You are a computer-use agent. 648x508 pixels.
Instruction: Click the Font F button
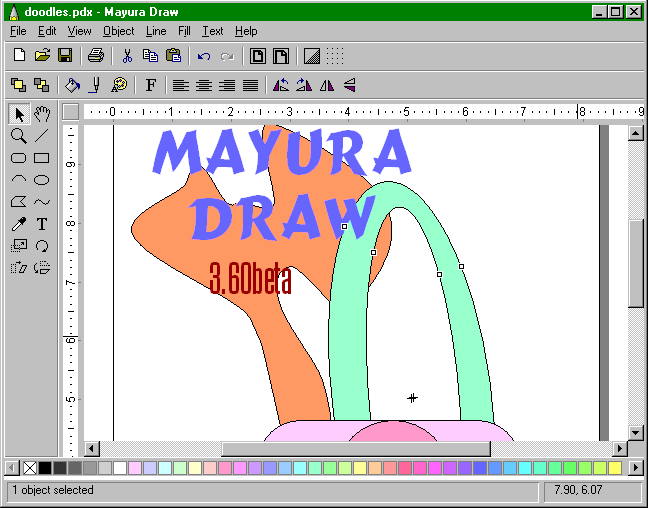coord(151,85)
